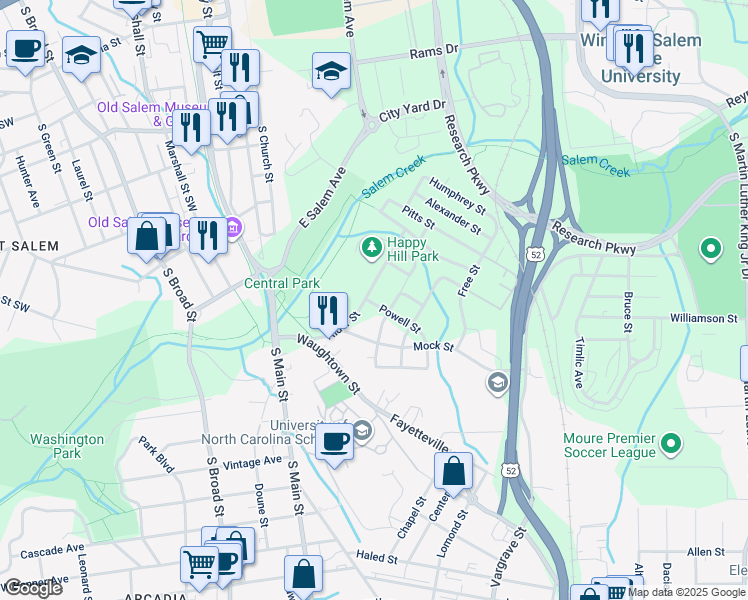Open the UNC School of Arts school pin
The width and height of the screenshot is (748, 600).
363,431
